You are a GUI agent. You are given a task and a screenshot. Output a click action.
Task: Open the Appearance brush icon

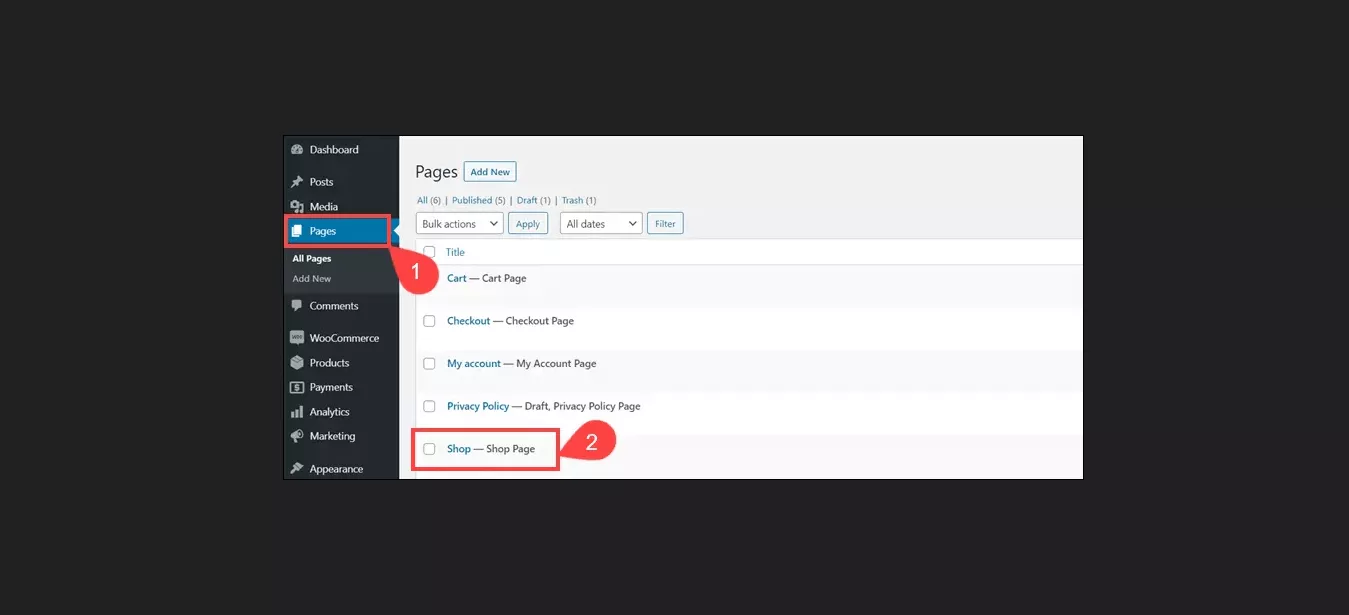coord(297,467)
